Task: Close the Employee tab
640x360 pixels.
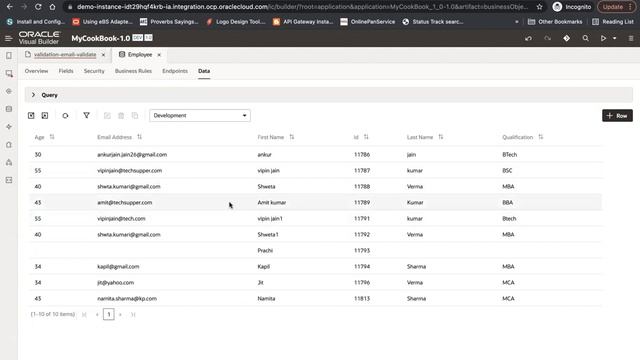Action: click(x=159, y=55)
